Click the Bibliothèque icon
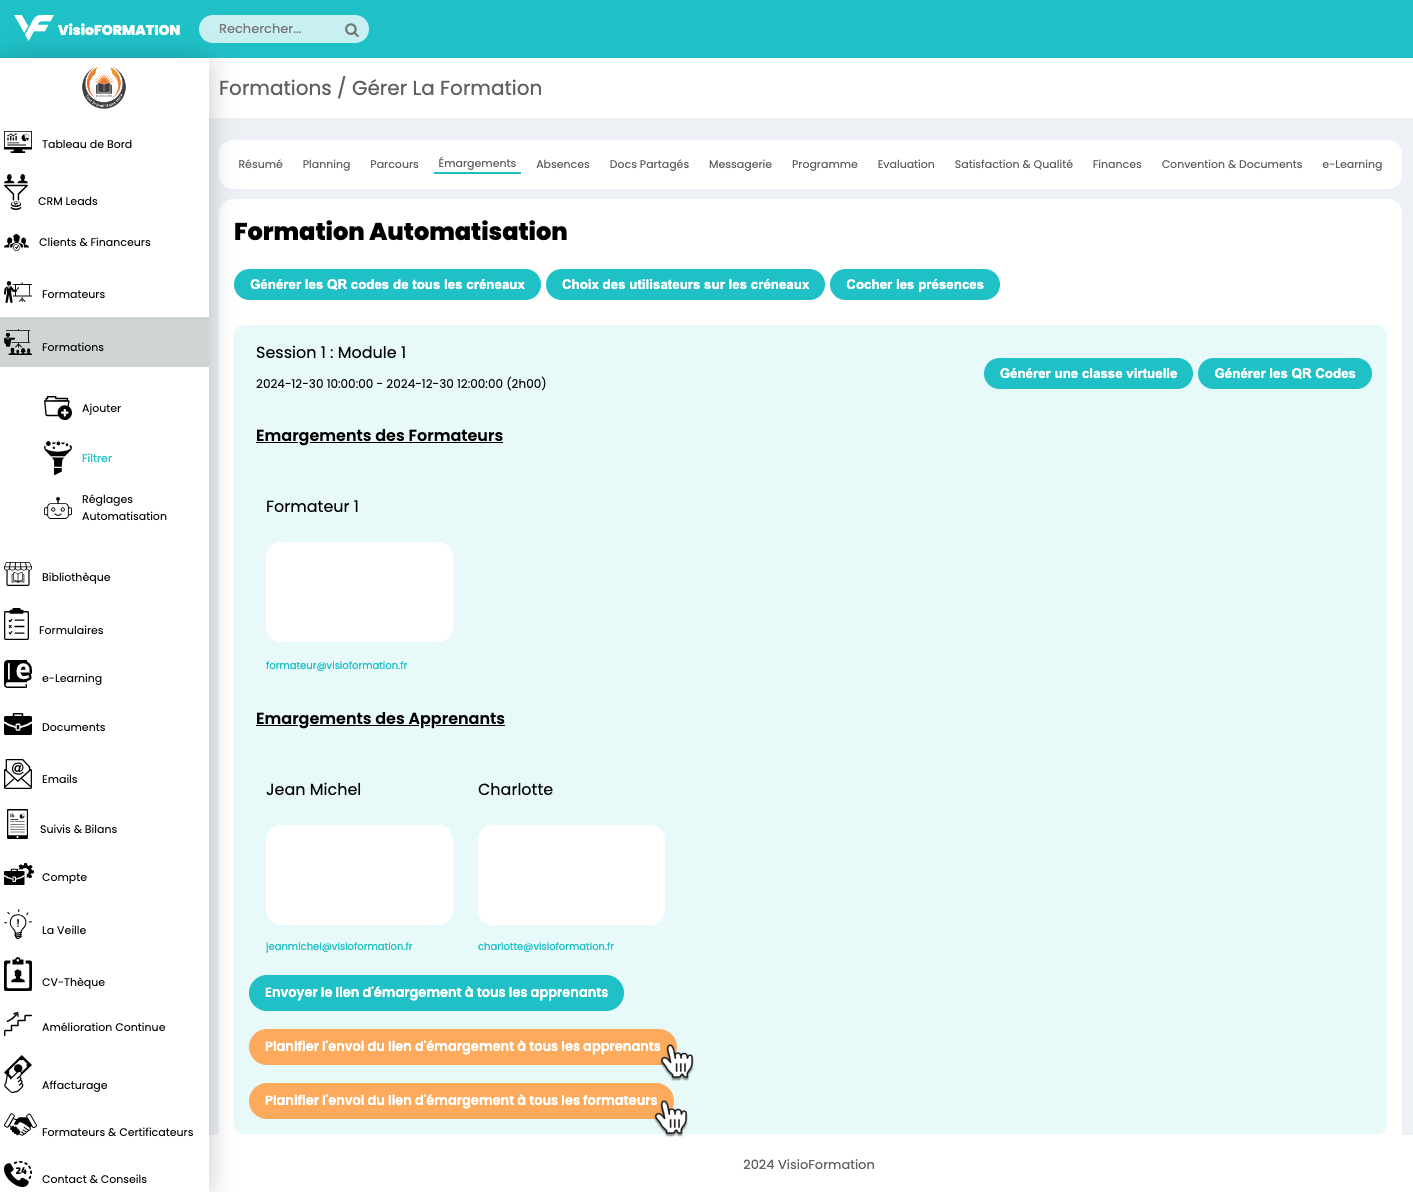The image size is (1413, 1192). [18, 574]
